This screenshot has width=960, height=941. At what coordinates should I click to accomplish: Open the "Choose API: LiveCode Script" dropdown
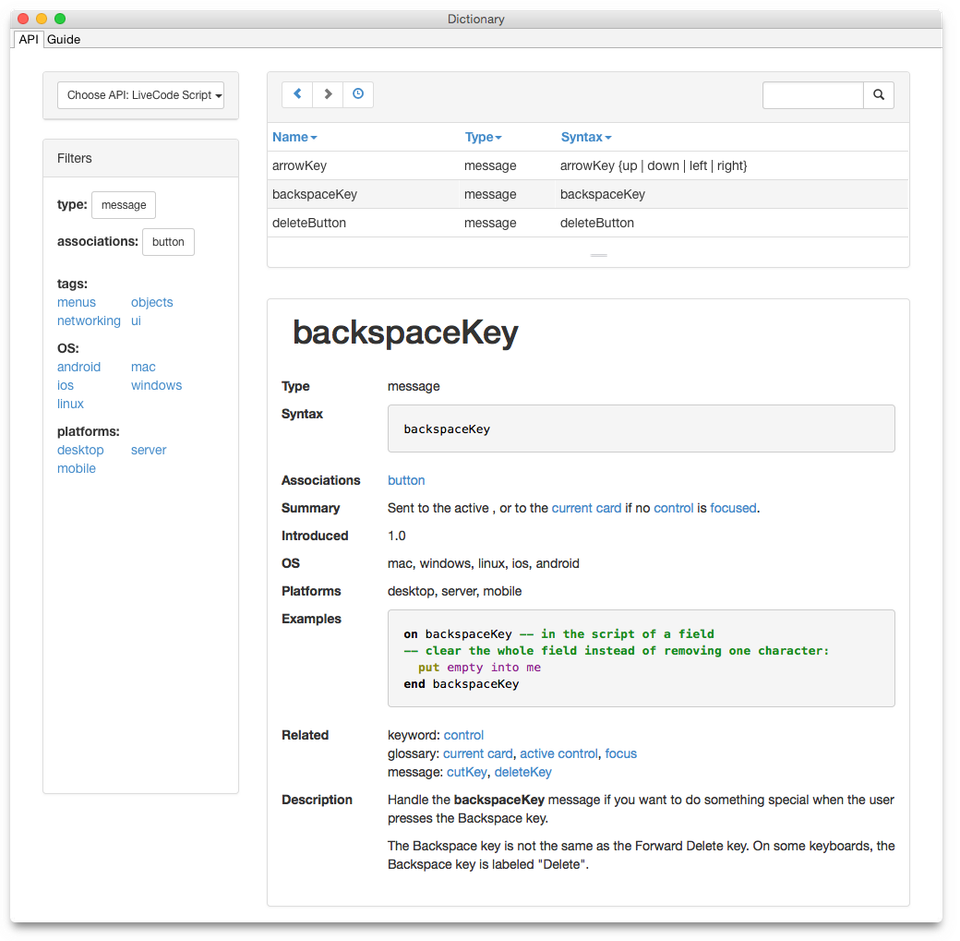[x=140, y=94]
